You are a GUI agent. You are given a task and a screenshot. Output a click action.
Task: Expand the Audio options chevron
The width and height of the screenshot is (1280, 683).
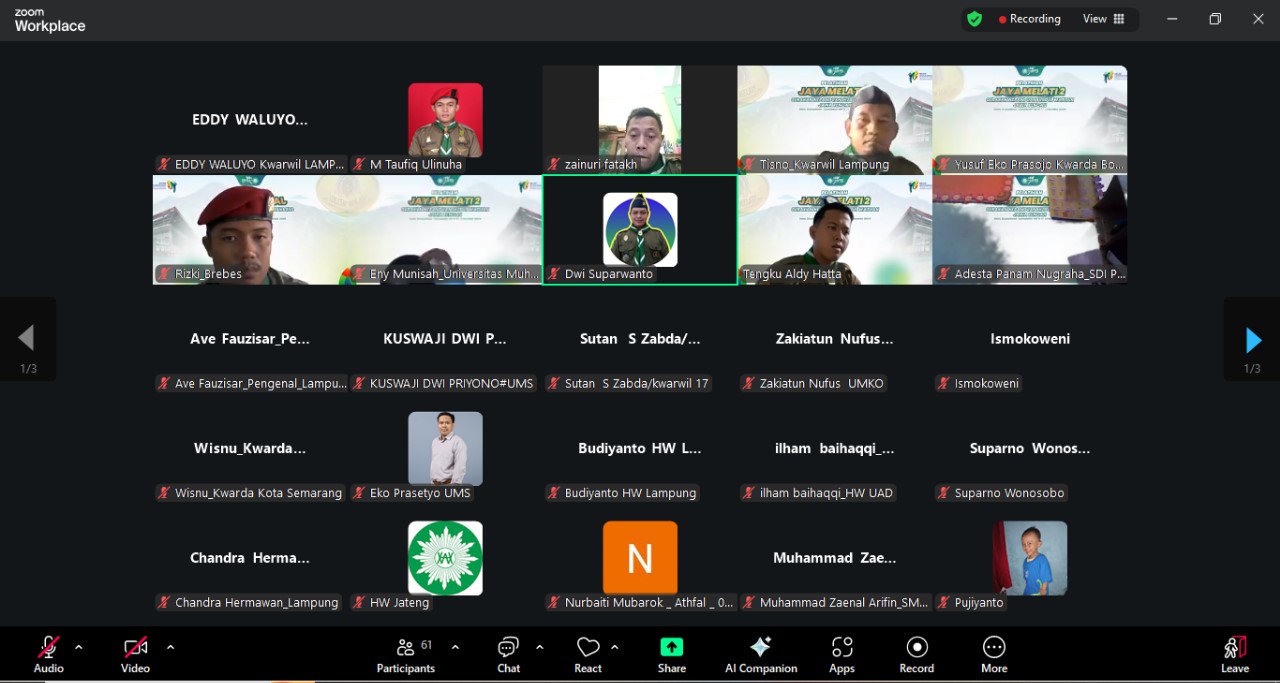point(79,647)
